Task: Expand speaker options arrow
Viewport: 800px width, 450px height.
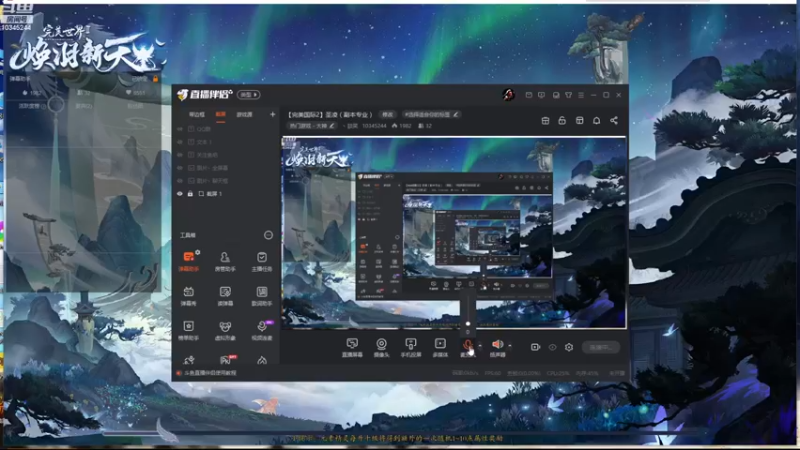Action: pyautogui.click(x=509, y=346)
